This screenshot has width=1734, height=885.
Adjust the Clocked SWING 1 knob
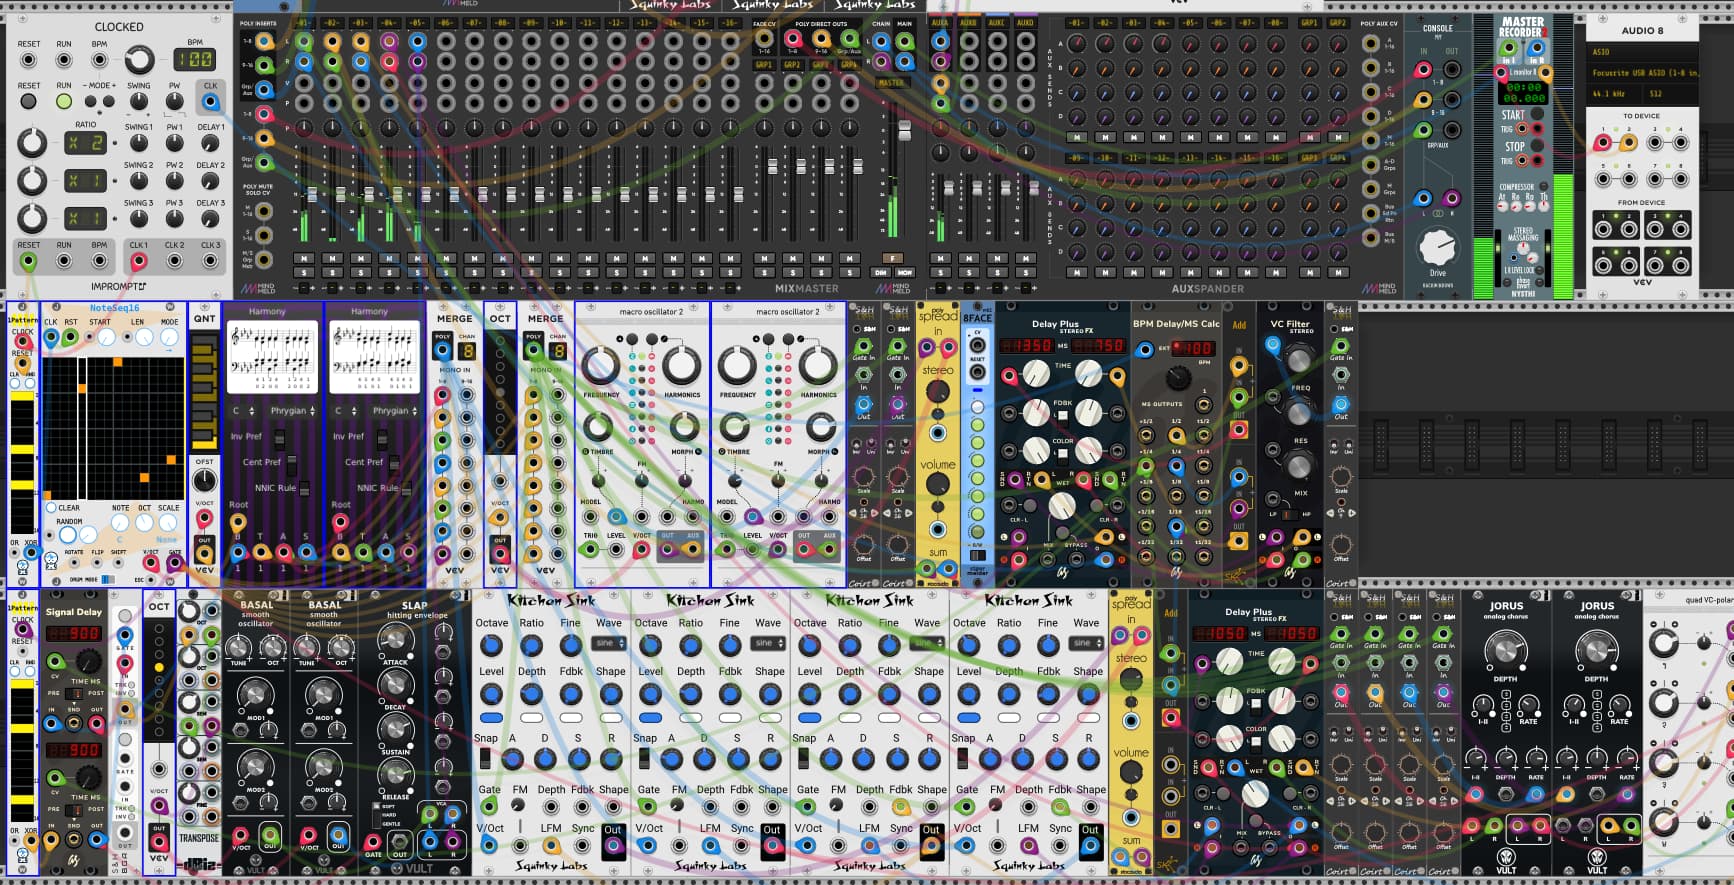(x=139, y=144)
